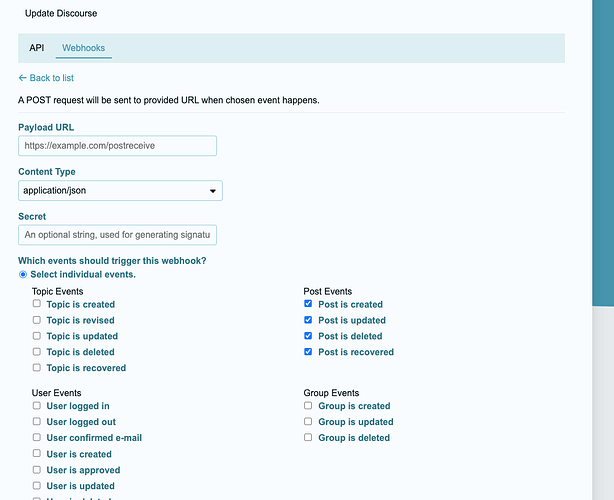Image resolution: width=614 pixels, height=500 pixels.
Task: Check User logged in checkbox
Action: click(37, 406)
